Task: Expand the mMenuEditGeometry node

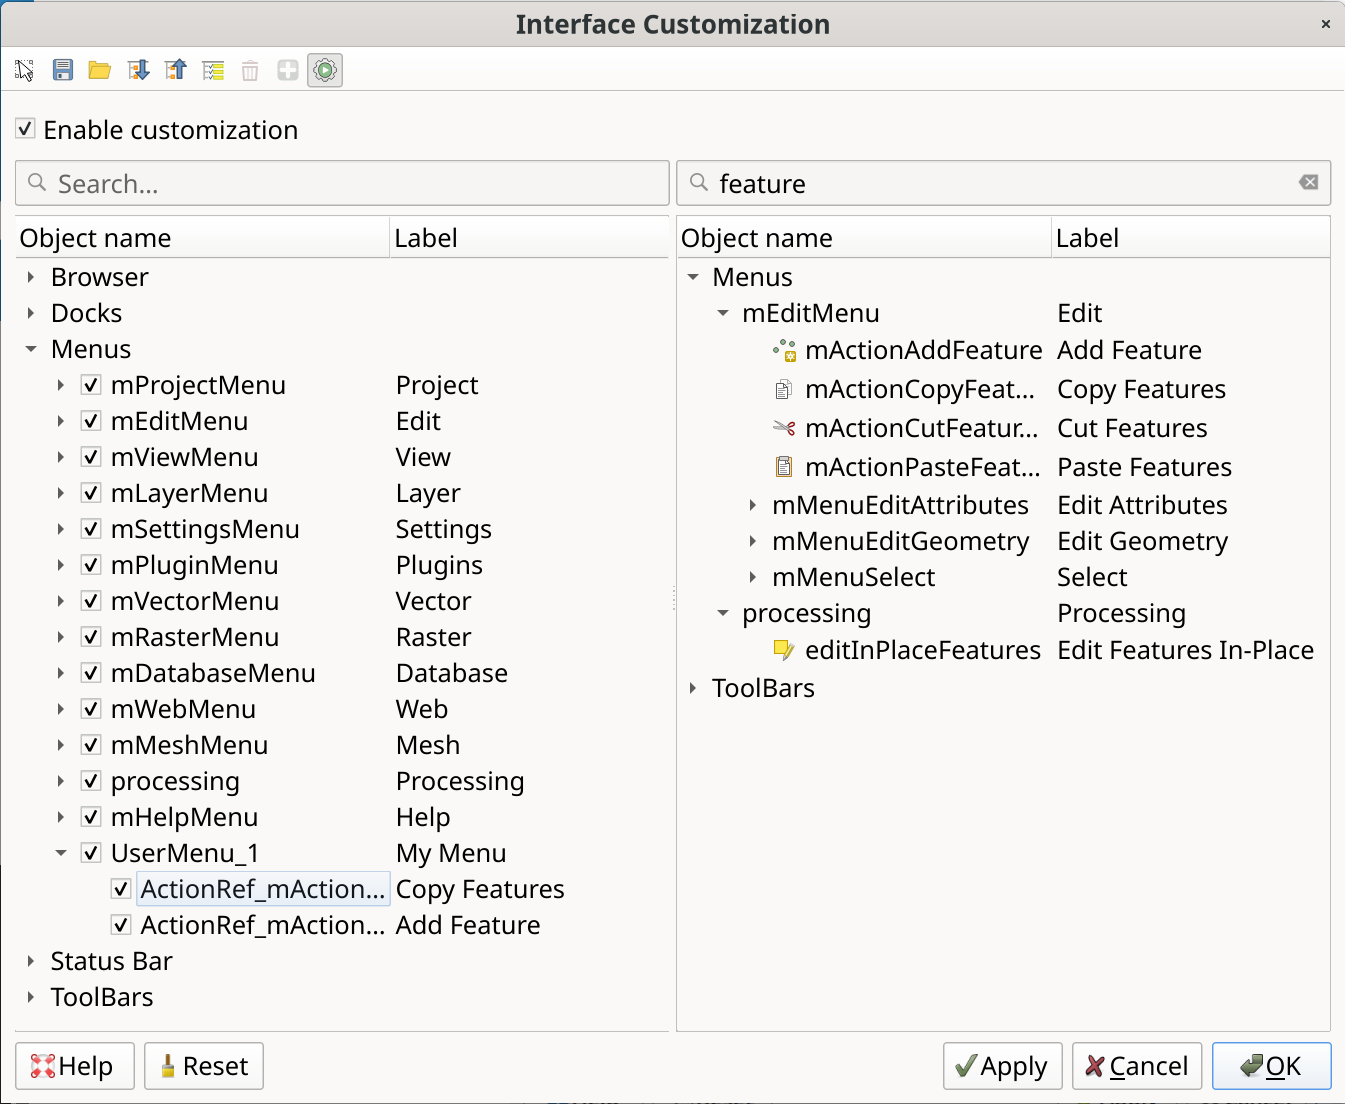Action: [x=753, y=541]
